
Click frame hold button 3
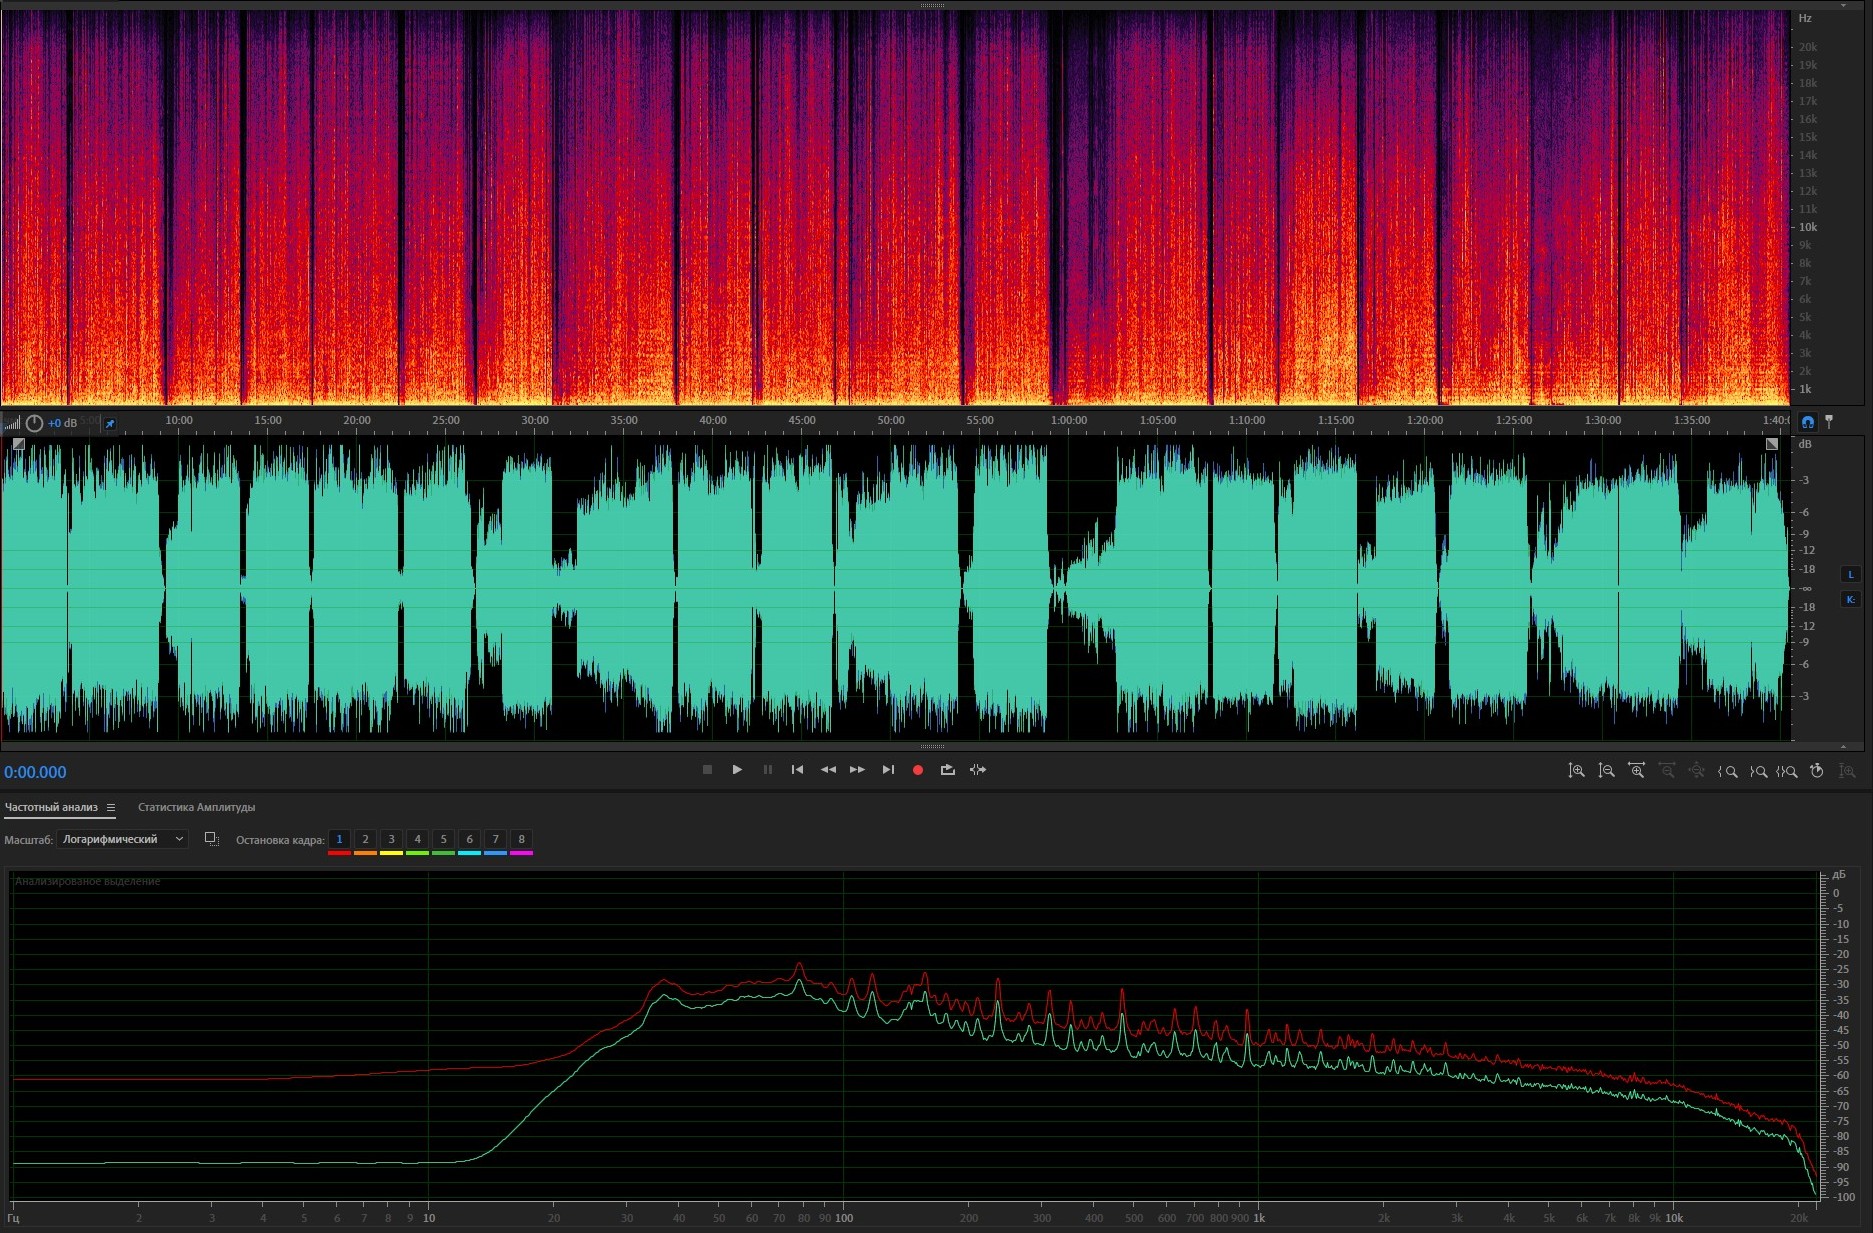(391, 840)
